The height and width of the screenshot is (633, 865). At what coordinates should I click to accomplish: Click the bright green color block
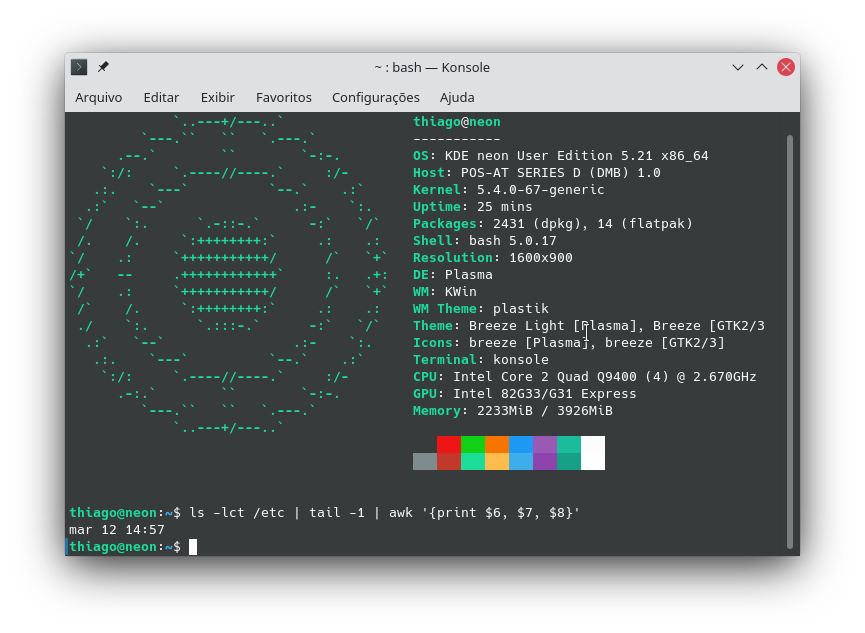[473, 444]
